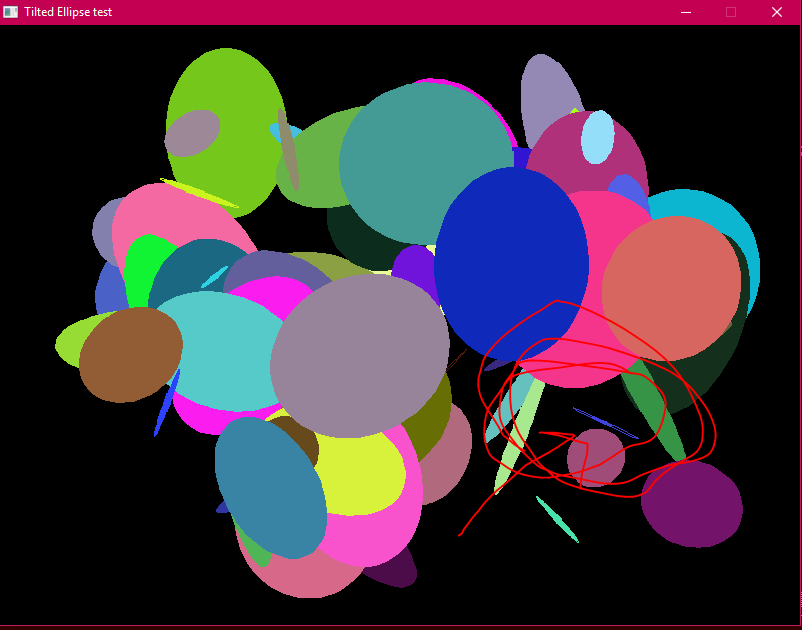This screenshot has width=802, height=630.
Task: Click the big gray-purple ellipse in center
Action: click(360, 355)
